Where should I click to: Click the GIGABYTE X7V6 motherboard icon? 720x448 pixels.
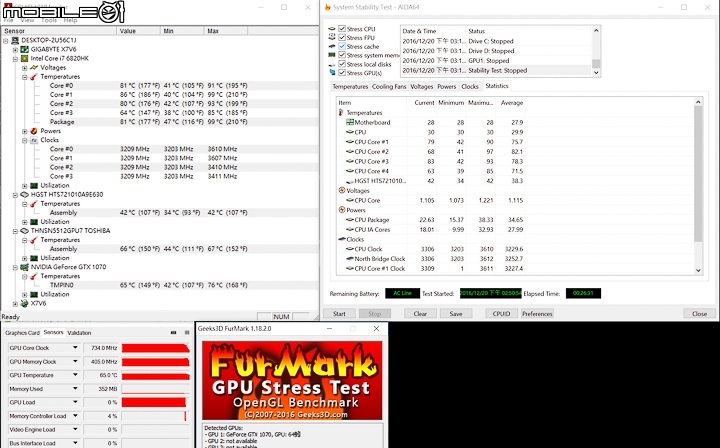[25, 50]
